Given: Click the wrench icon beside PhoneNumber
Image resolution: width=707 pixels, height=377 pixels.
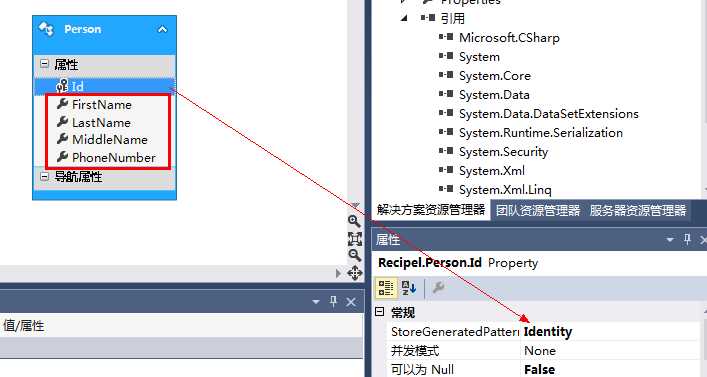Looking at the screenshot, I should click(62, 157).
